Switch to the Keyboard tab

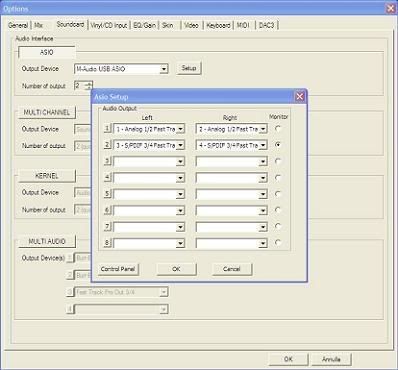coord(218,25)
